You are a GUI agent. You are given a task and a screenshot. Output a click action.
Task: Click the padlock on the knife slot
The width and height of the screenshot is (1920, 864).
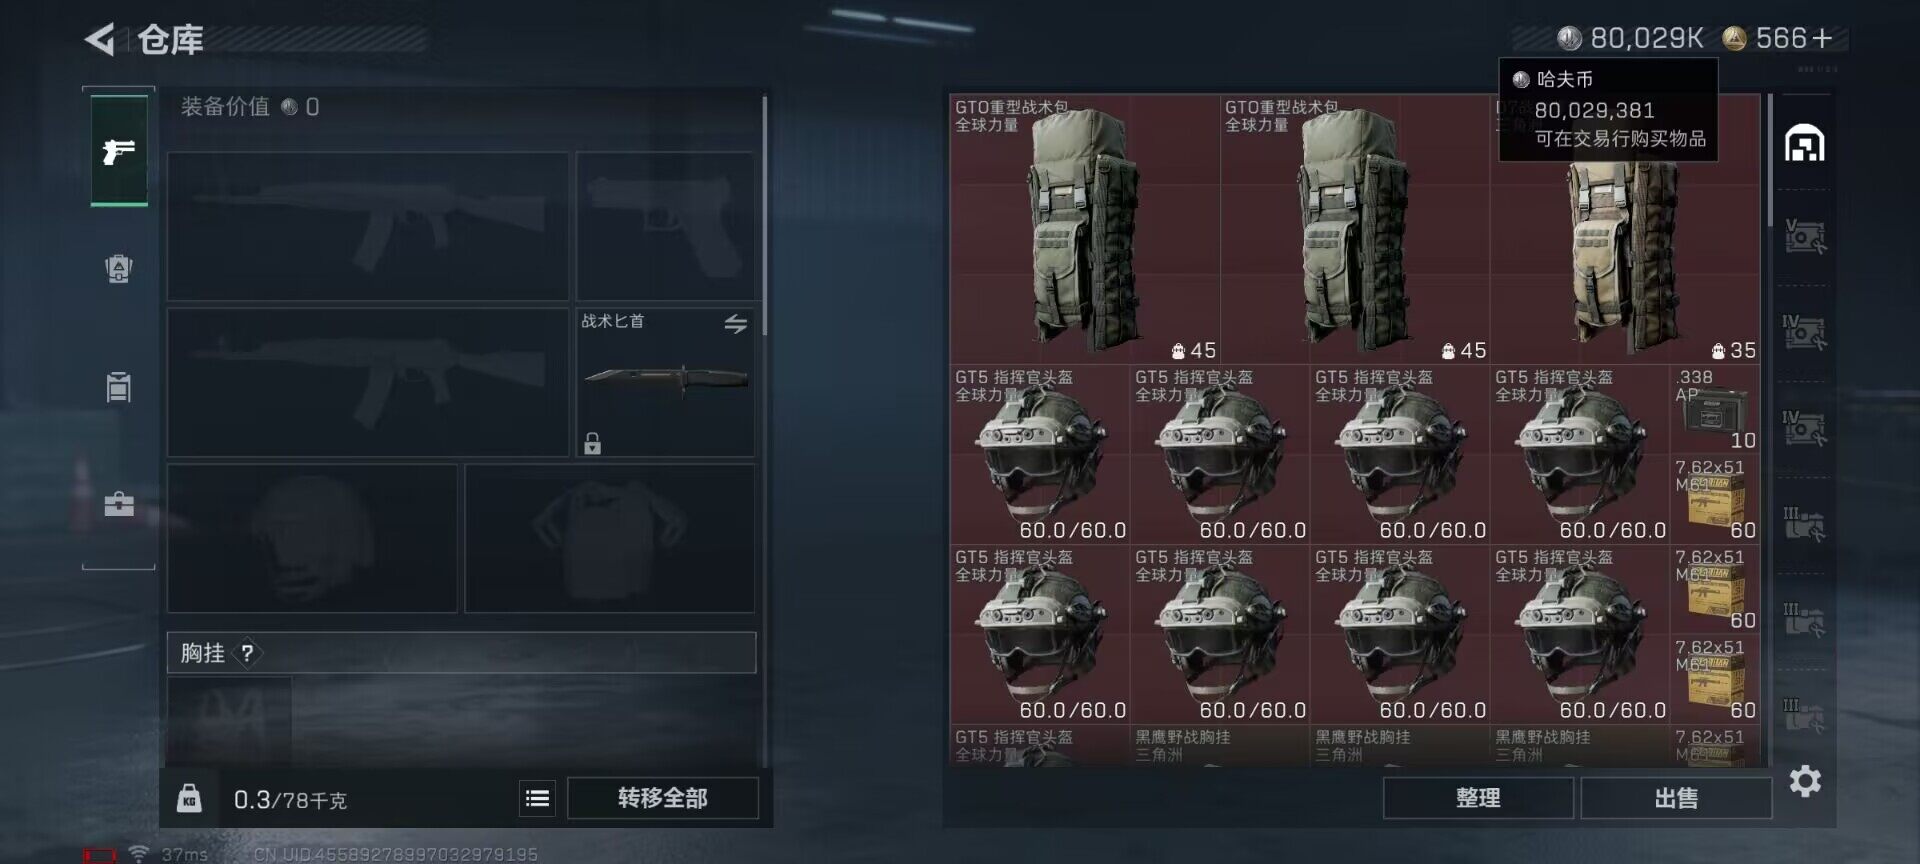click(x=593, y=443)
